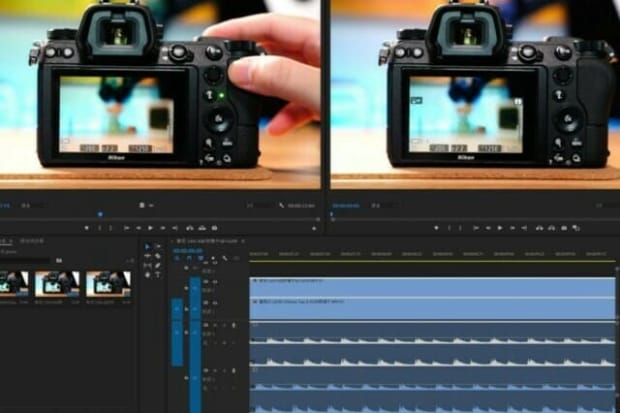This screenshot has width=620, height=413.
Task: Select the Selection arrow tool
Action: (148, 247)
